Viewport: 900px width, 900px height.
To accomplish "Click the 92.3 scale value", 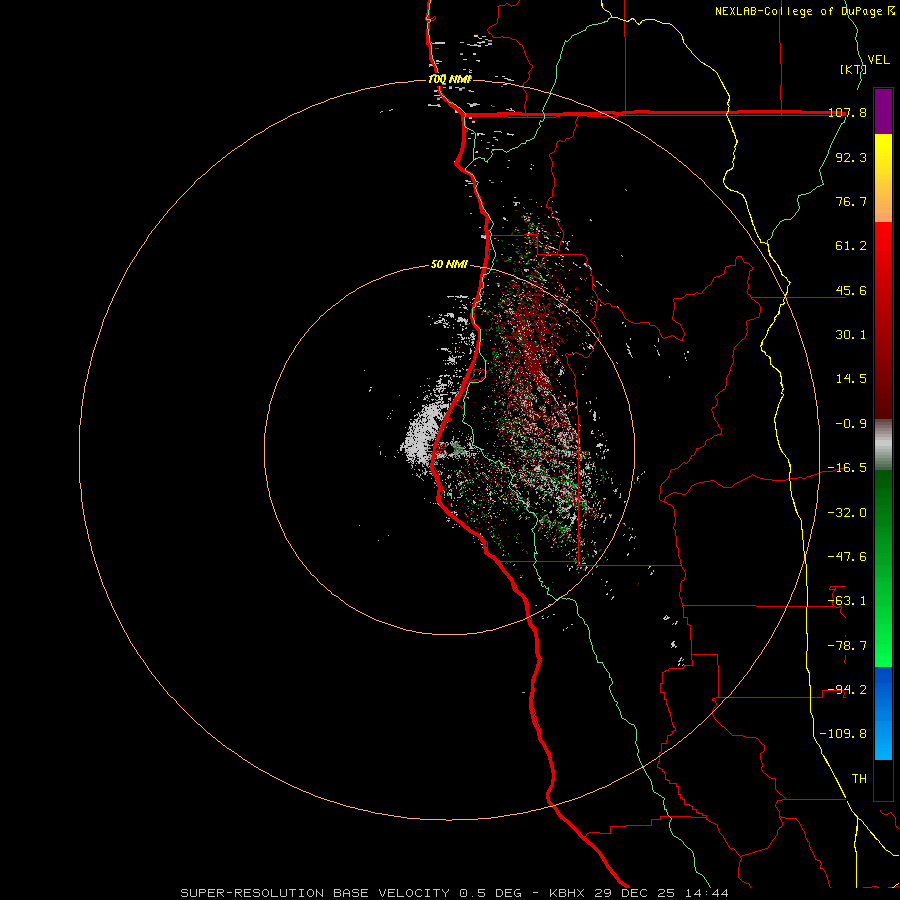I will point(851,157).
